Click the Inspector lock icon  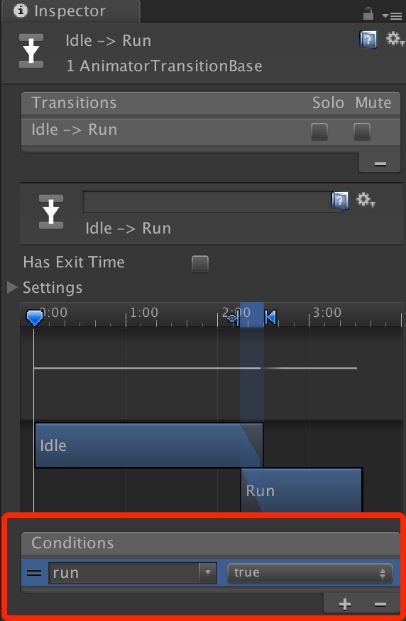pos(368,15)
